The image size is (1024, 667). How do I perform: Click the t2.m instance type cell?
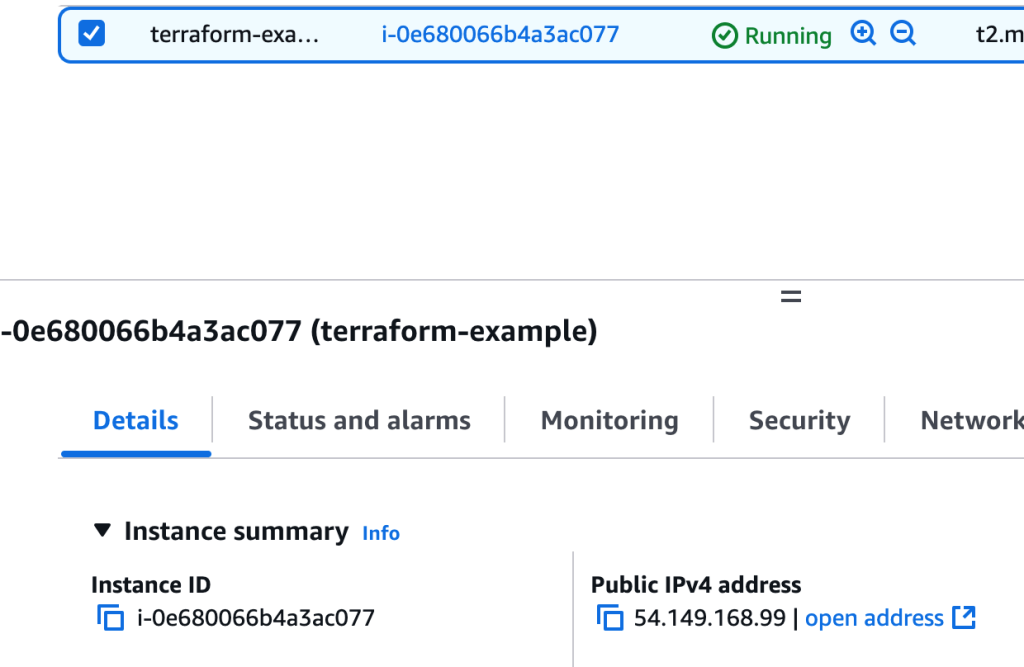pyautogui.click(x=998, y=35)
